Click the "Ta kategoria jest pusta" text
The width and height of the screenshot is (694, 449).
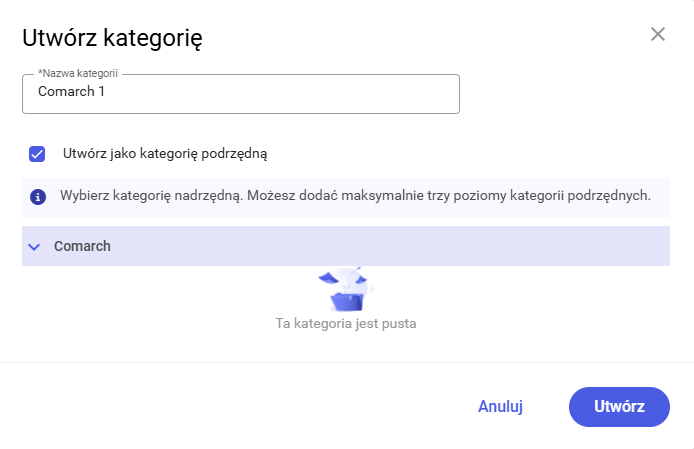[x=345, y=324]
